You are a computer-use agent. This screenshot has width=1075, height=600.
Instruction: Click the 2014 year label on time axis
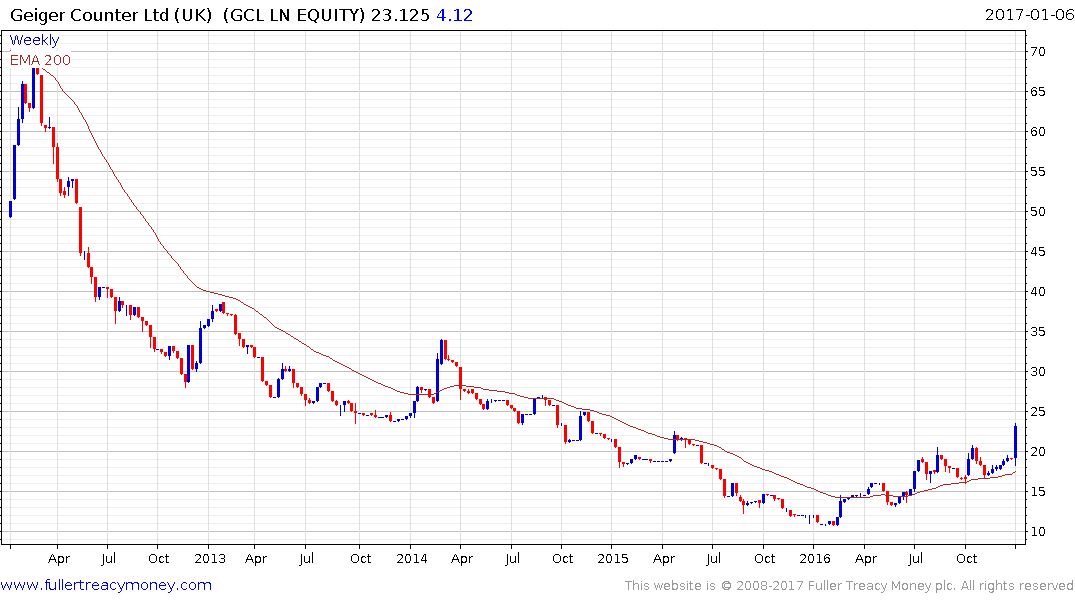click(411, 558)
